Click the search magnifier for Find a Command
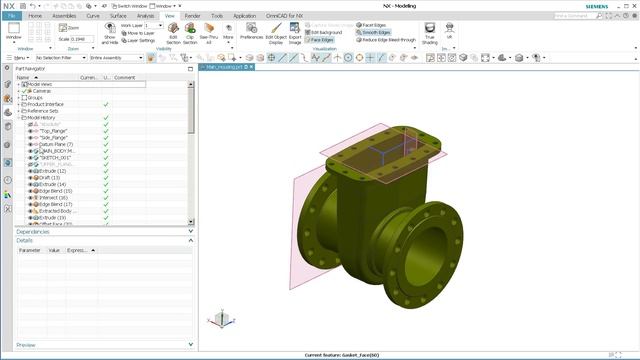 (x=599, y=16)
